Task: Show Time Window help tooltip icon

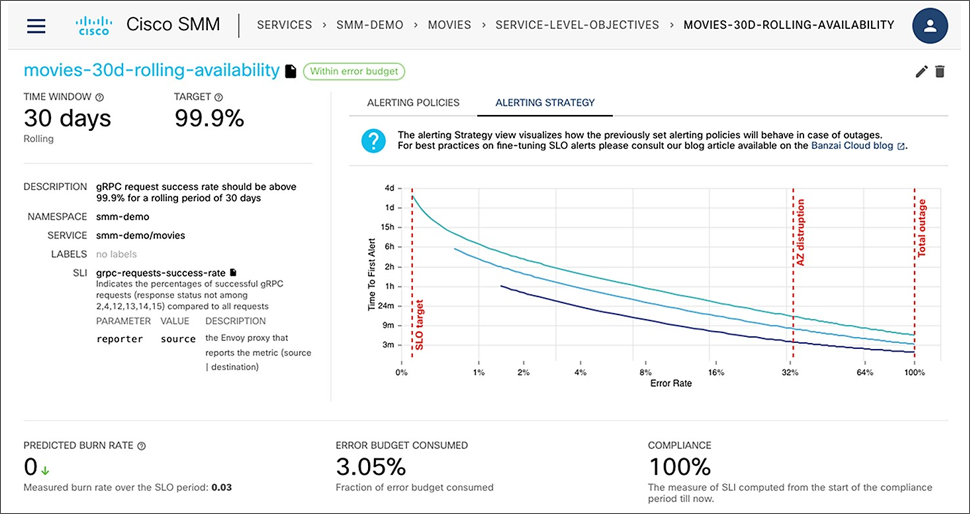Action: tap(100, 97)
